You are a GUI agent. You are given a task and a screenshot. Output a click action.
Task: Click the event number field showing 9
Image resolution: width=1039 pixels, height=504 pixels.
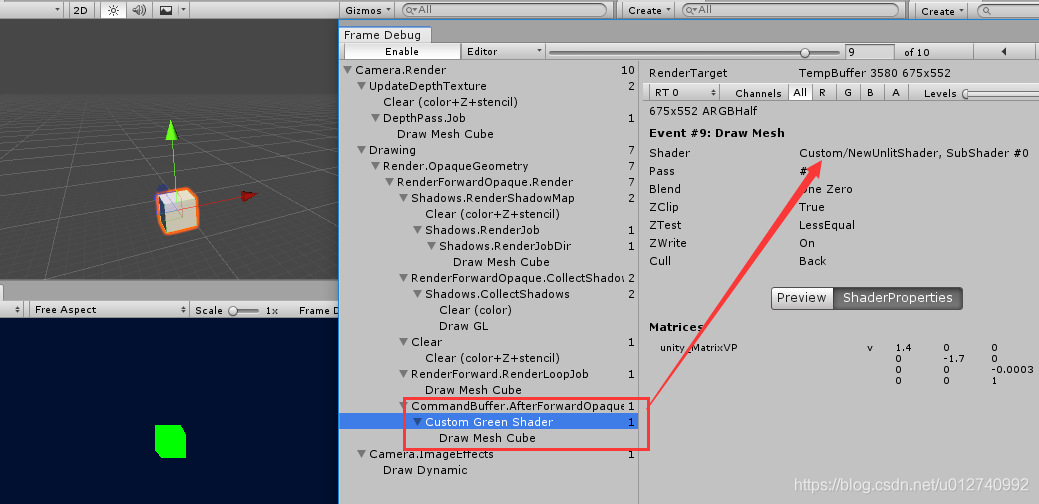pyautogui.click(x=869, y=52)
